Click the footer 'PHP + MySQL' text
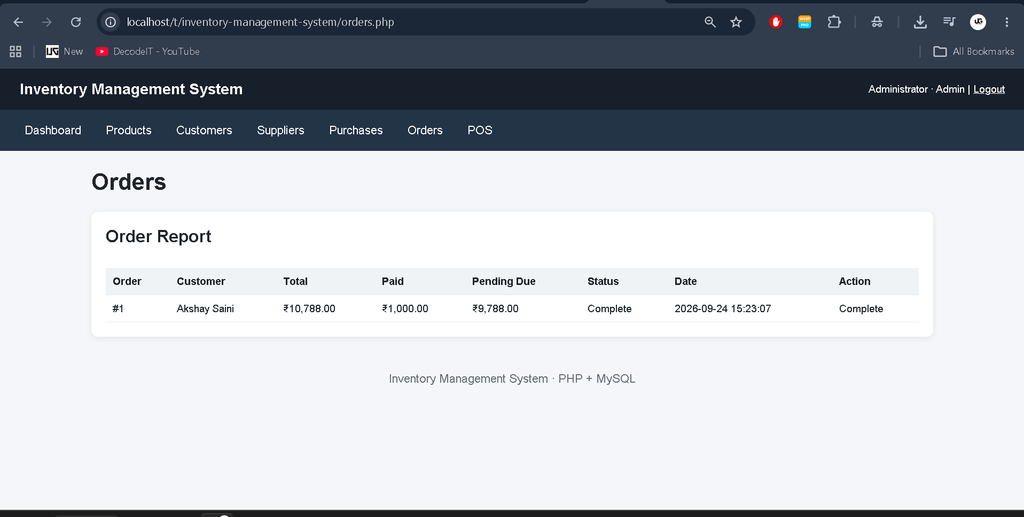 [596, 379]
